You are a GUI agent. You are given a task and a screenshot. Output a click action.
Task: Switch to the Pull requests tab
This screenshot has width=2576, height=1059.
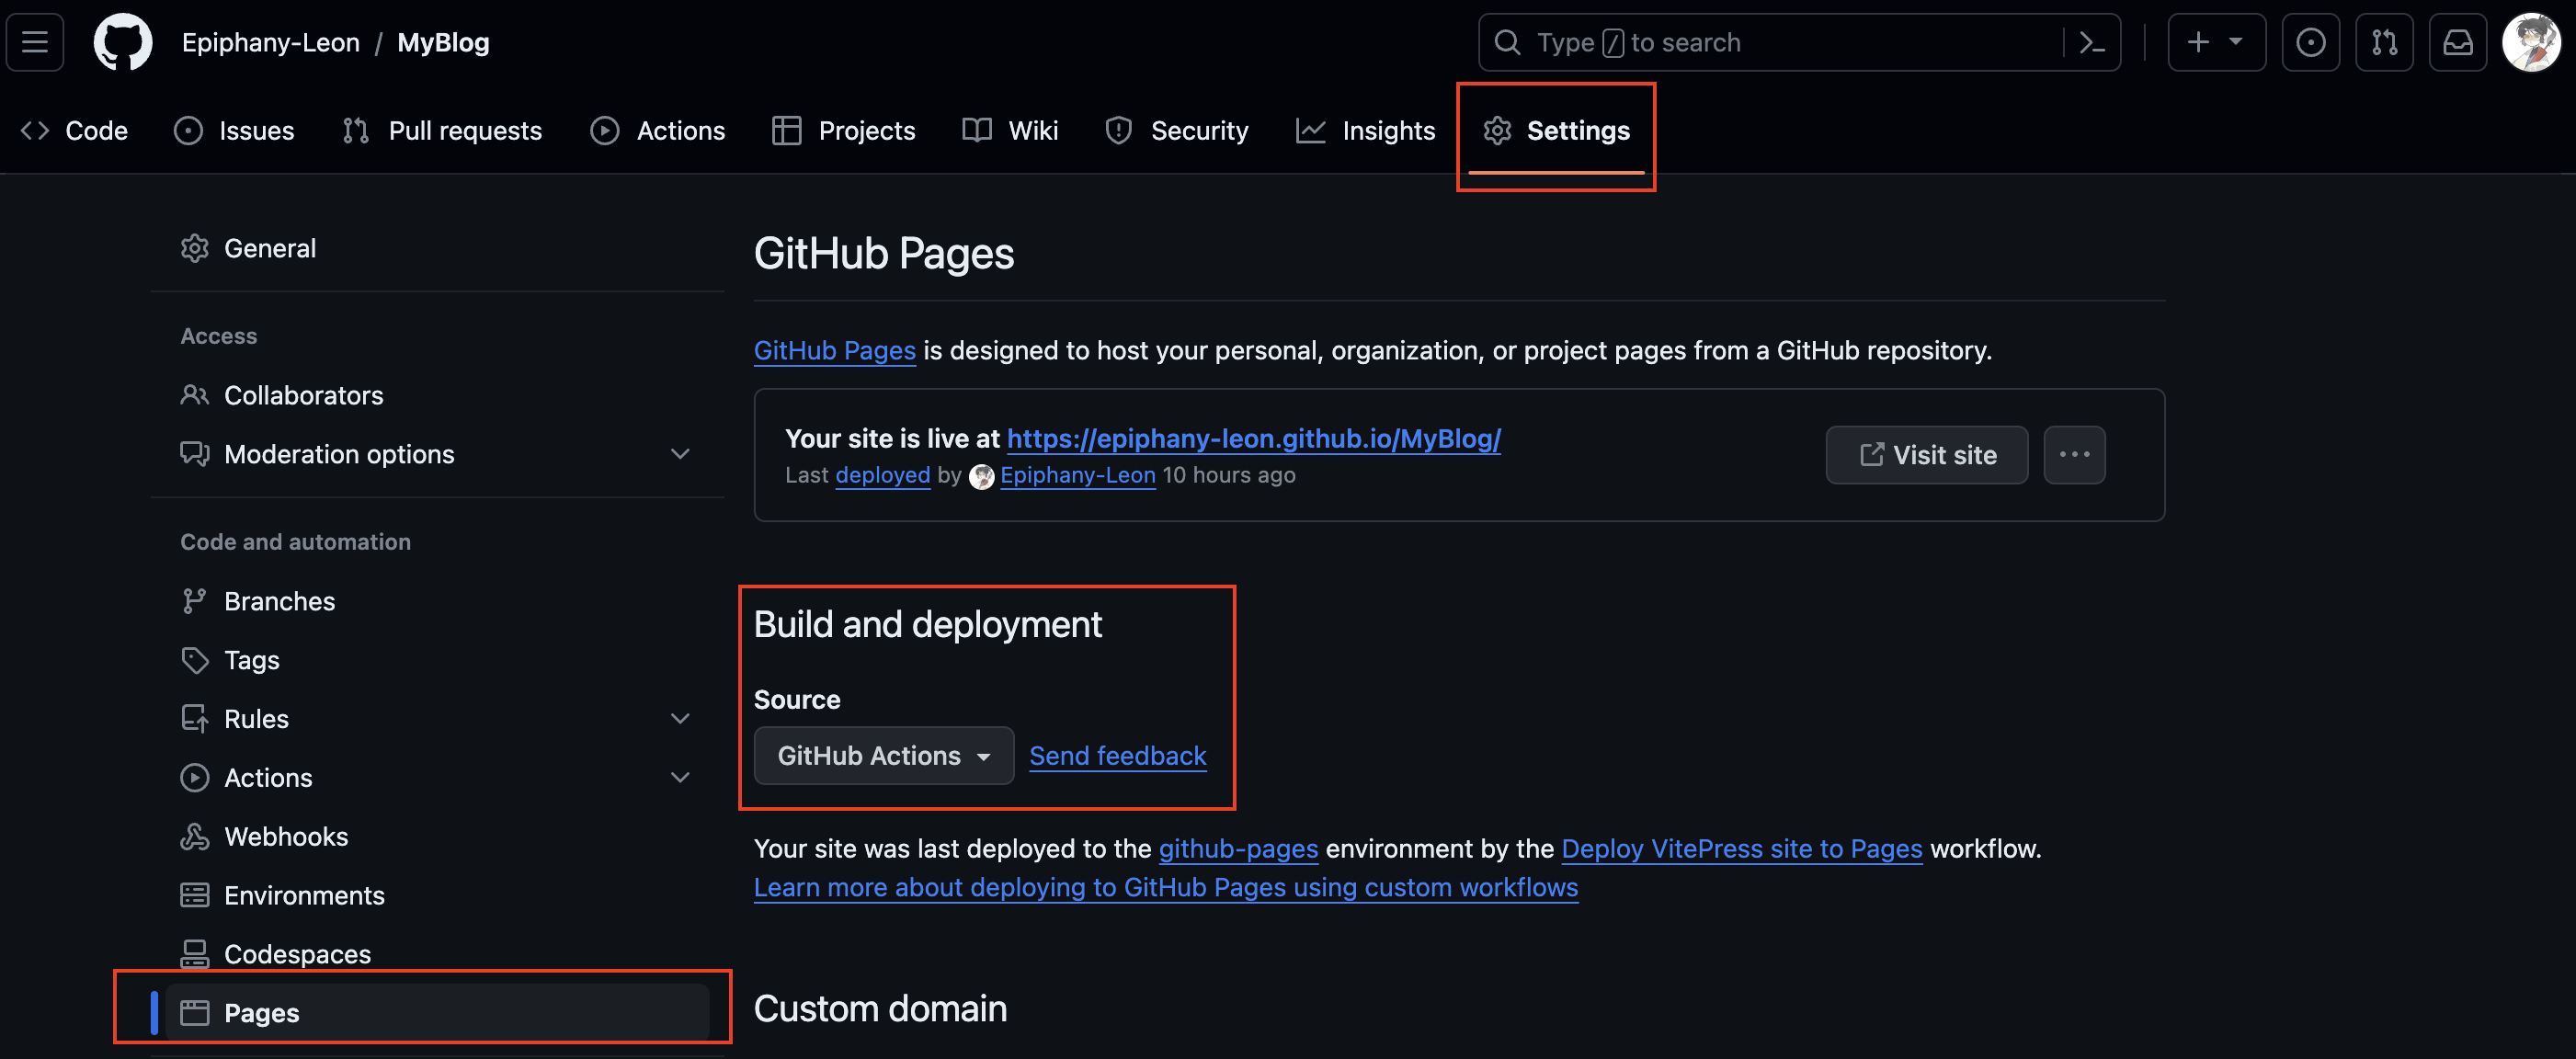coord(442,131)
